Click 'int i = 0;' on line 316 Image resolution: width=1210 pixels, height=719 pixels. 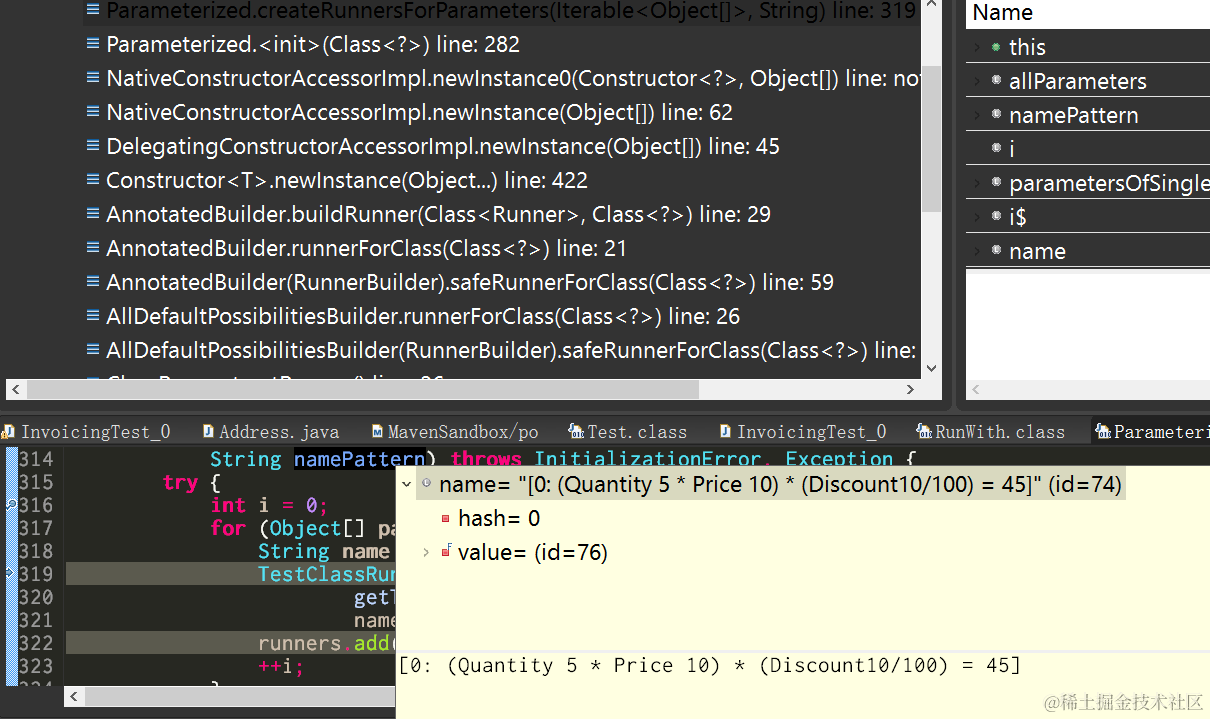click(269, 505)
